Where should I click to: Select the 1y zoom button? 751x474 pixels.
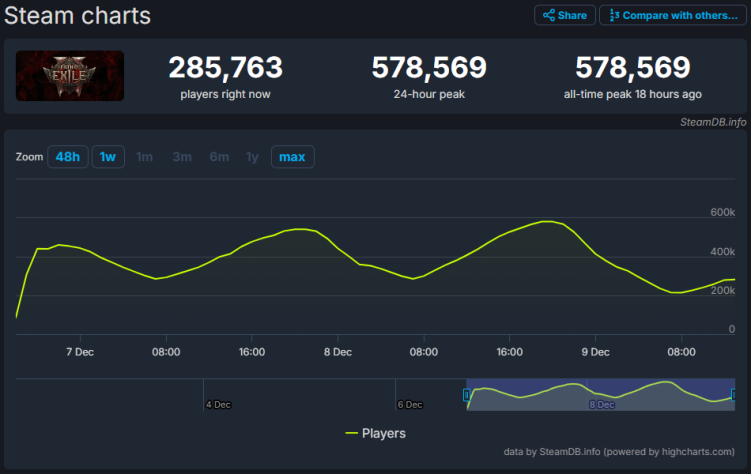click(252, 157)
